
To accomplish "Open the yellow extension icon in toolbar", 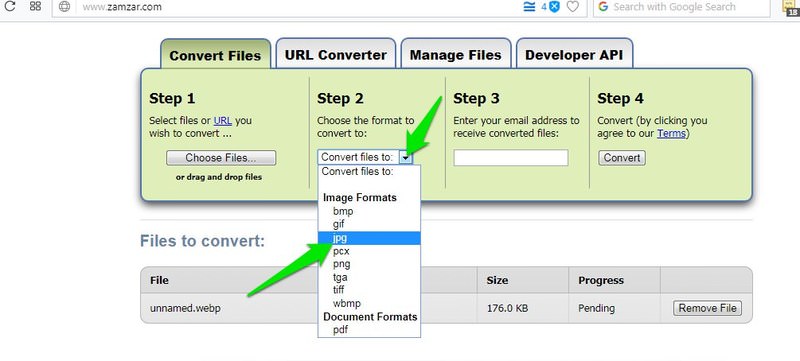I will [790, 6].
